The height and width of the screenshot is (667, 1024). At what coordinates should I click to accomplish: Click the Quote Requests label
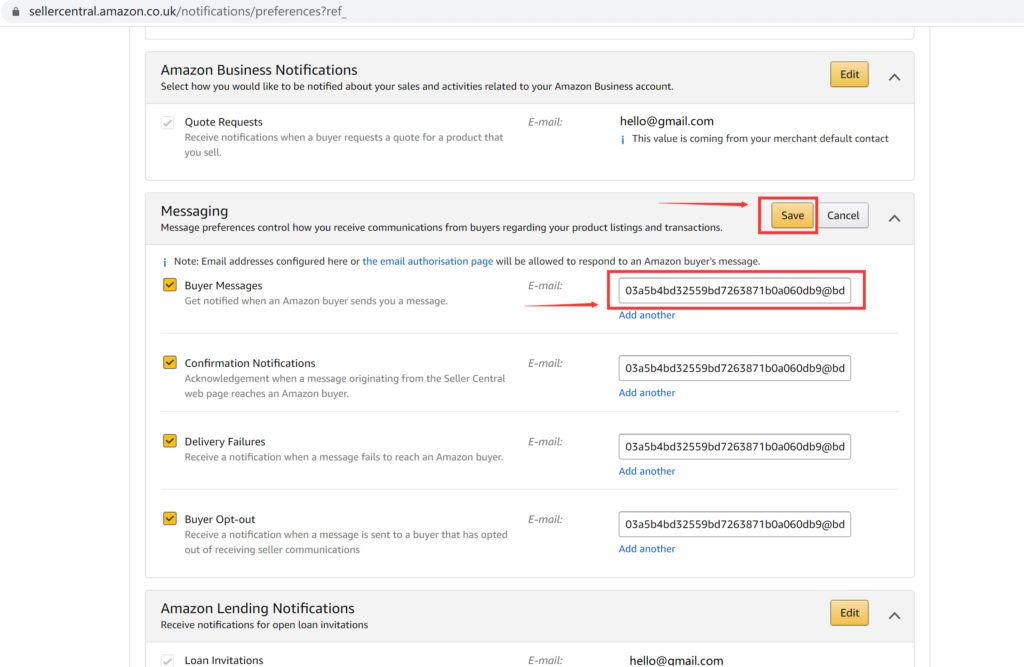coord(223,122)
